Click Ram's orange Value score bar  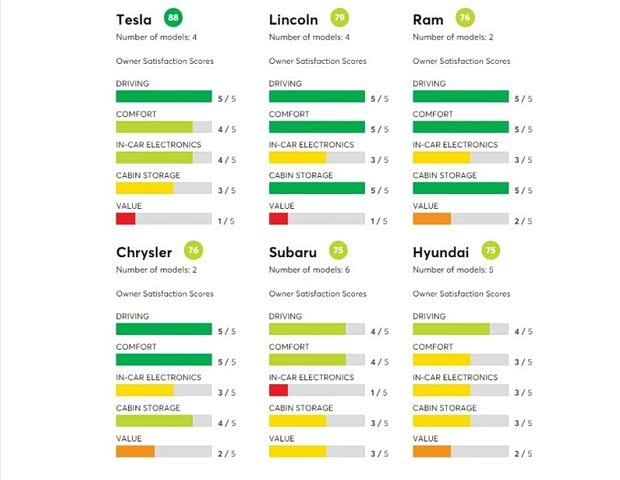[x=432, y=219]
